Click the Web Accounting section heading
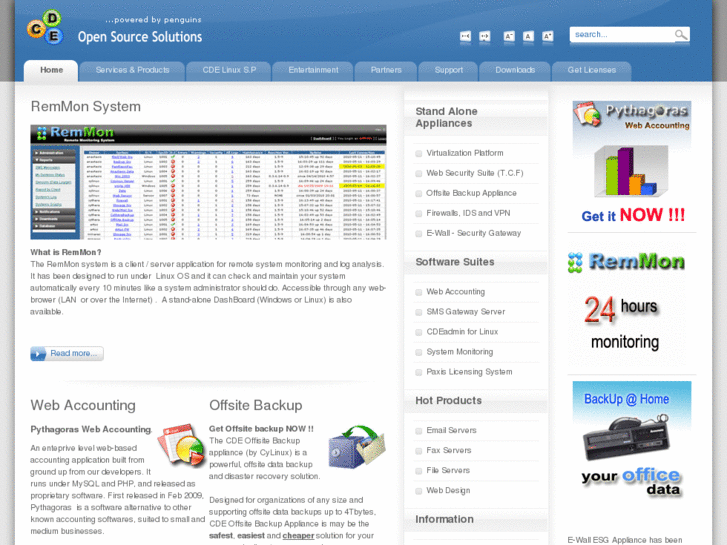Screen dimensions: 727x545 (83, 405)
